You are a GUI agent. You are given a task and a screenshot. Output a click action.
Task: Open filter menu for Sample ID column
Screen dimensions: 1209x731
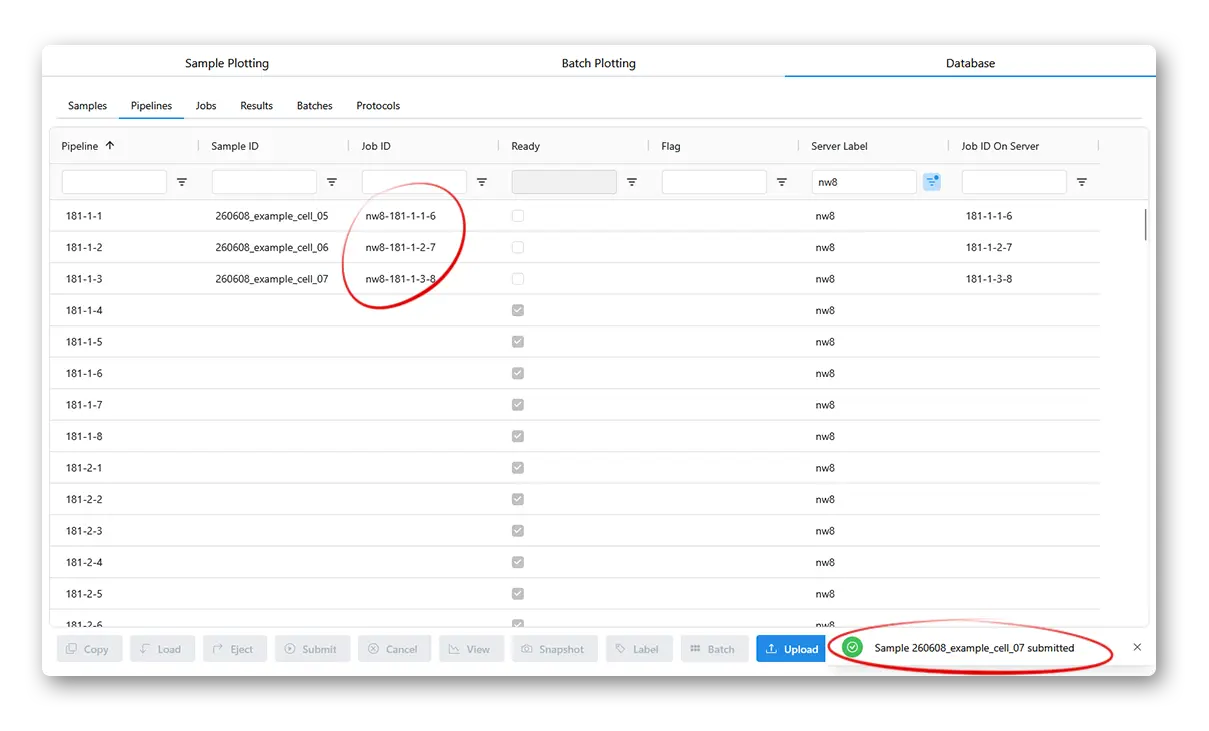[332, 182]
